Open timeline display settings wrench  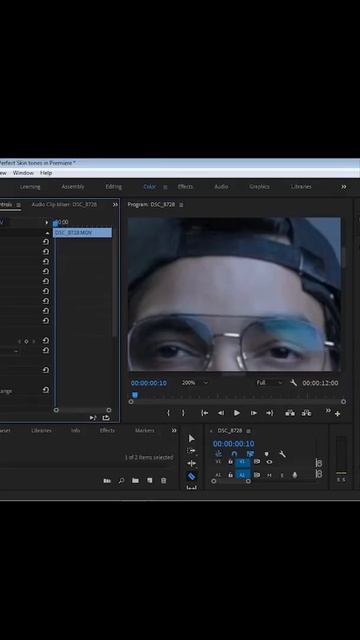pyautogui.click(x=282, y=453)
